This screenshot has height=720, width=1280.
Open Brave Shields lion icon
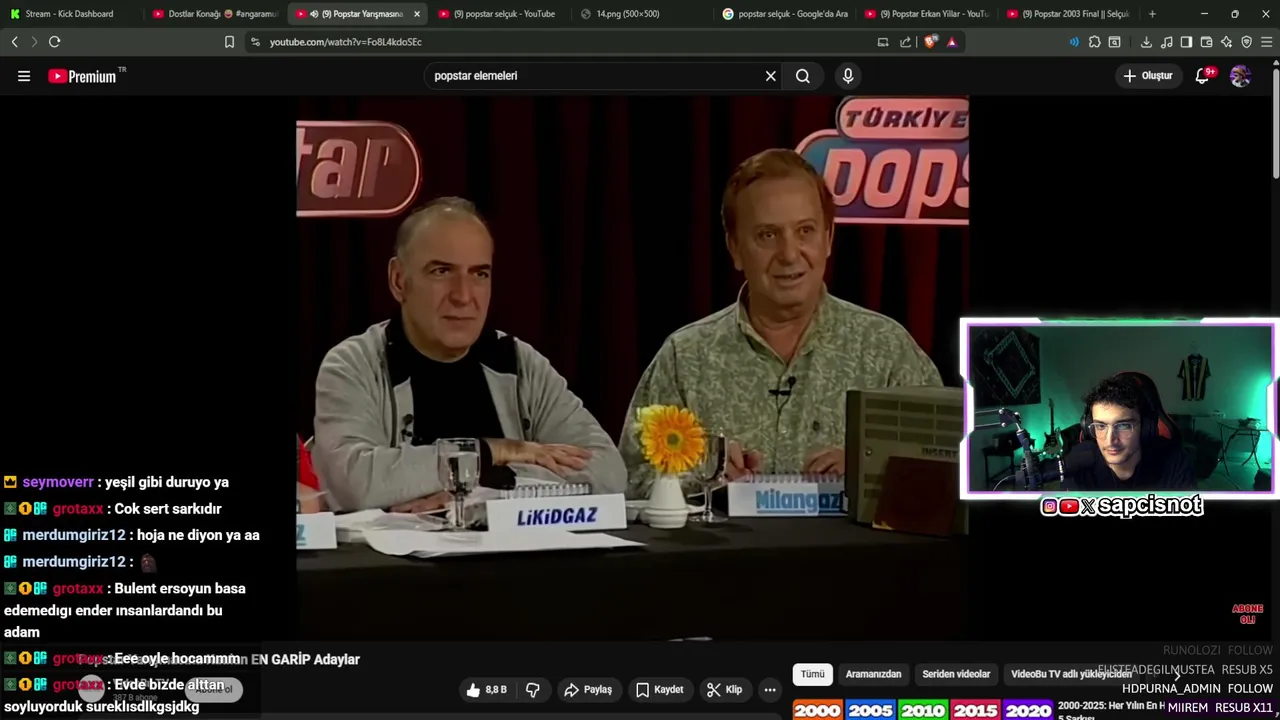tap(931, 42)
